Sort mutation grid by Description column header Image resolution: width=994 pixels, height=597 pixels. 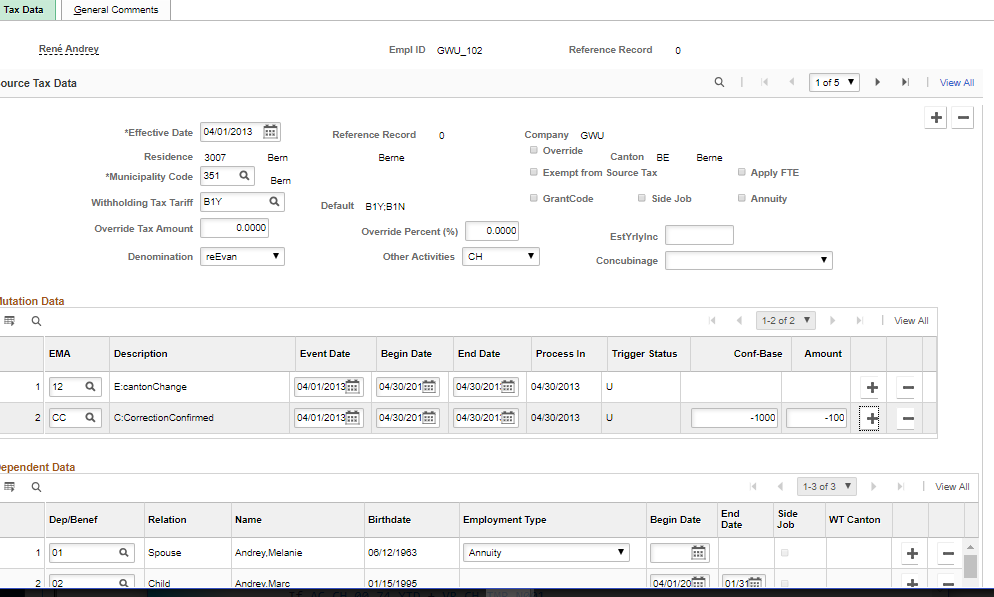[141, 354]
